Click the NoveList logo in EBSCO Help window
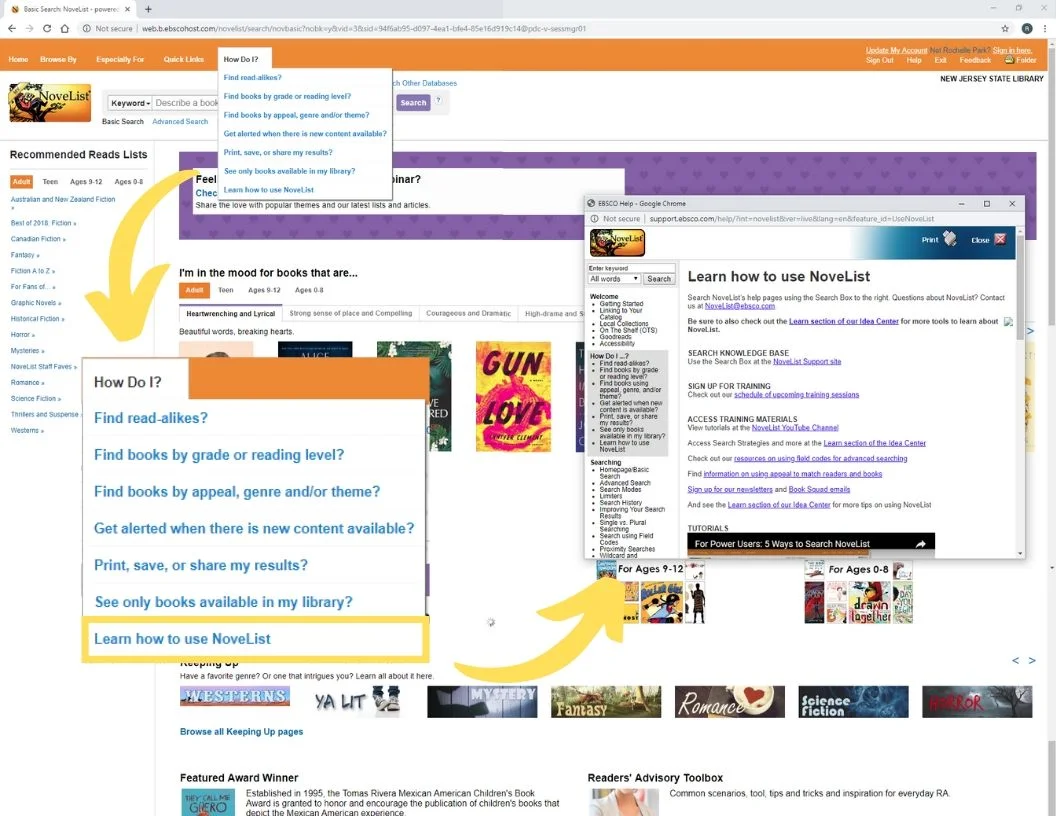Viewport: 1056px width, 816px height. click(x=617, y=242)
